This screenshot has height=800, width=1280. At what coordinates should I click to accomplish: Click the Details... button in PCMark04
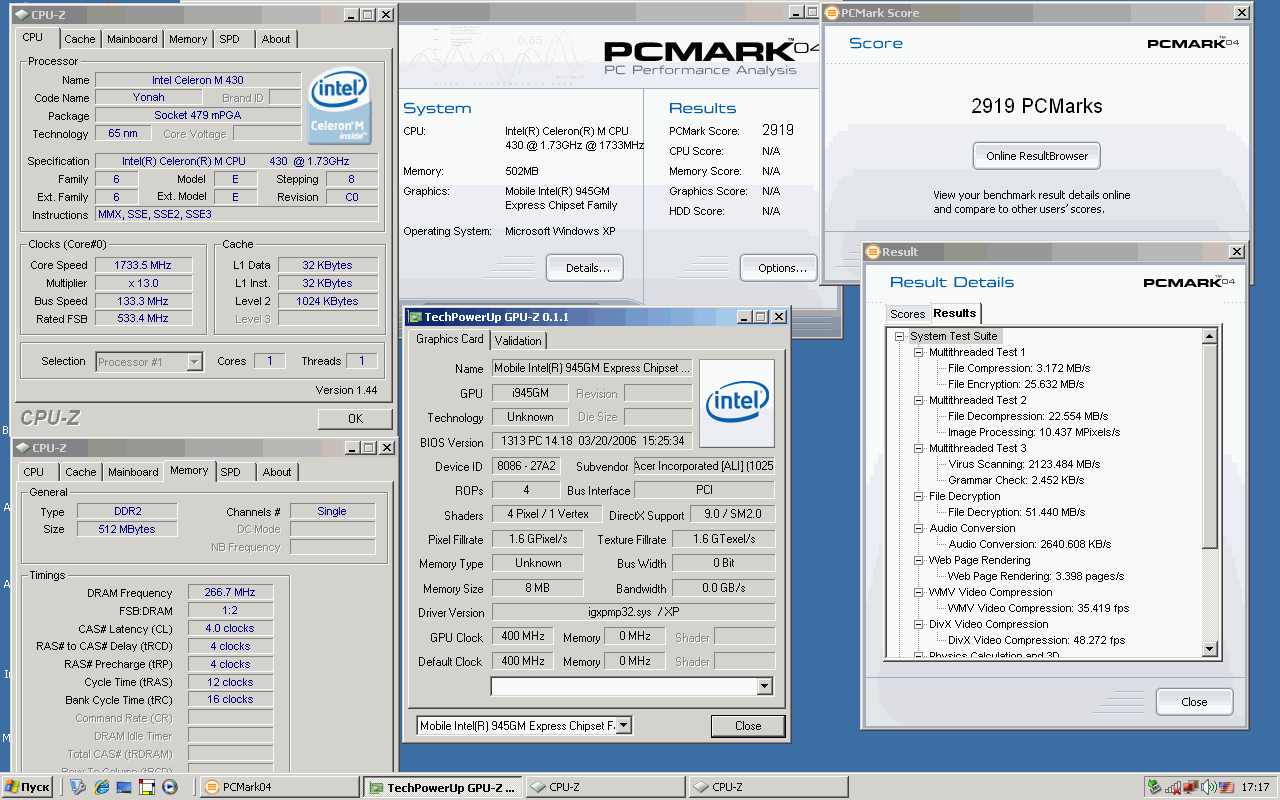pyautogui.click(x=585, y=268)
